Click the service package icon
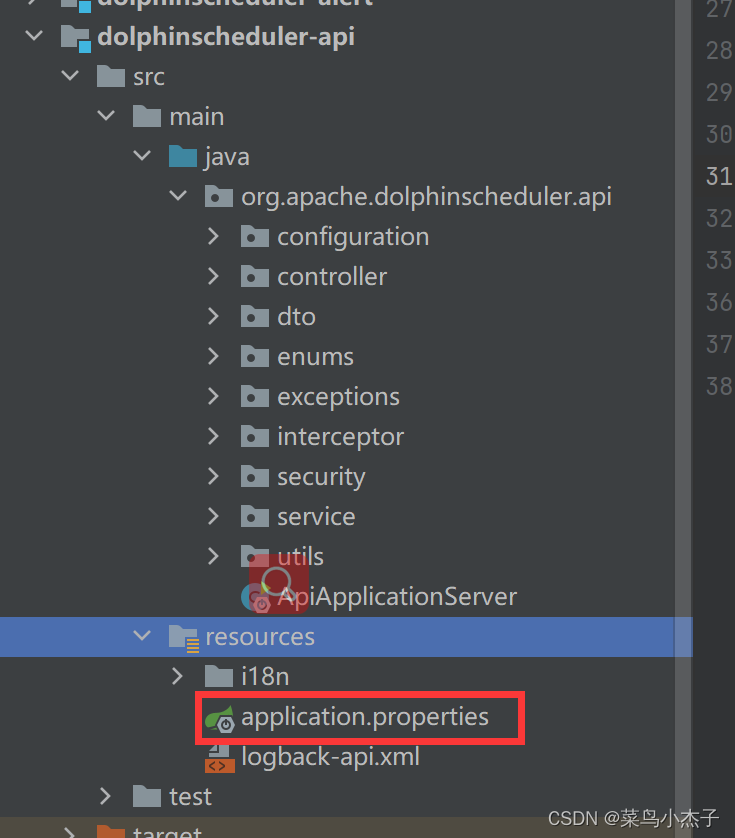Viewport: 735px width, 838px height. pyautogui.click(x=255, y=516)
